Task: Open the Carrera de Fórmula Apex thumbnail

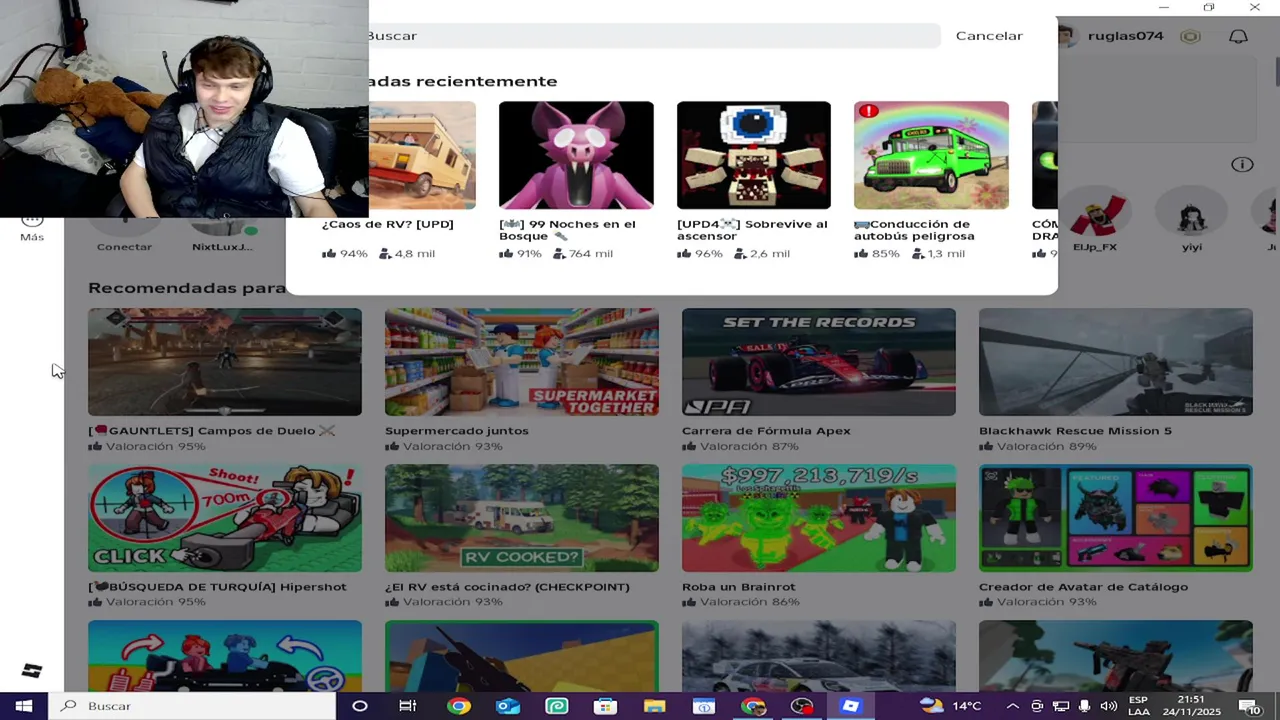Action: tap(819, 362)
